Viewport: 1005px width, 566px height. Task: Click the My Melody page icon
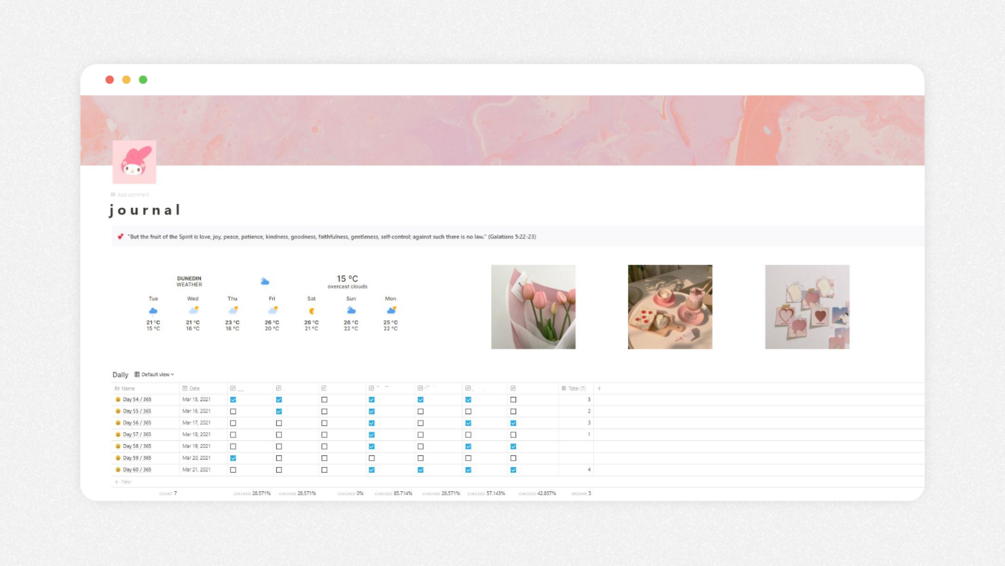pyautogui.click(x=134, y=162)
